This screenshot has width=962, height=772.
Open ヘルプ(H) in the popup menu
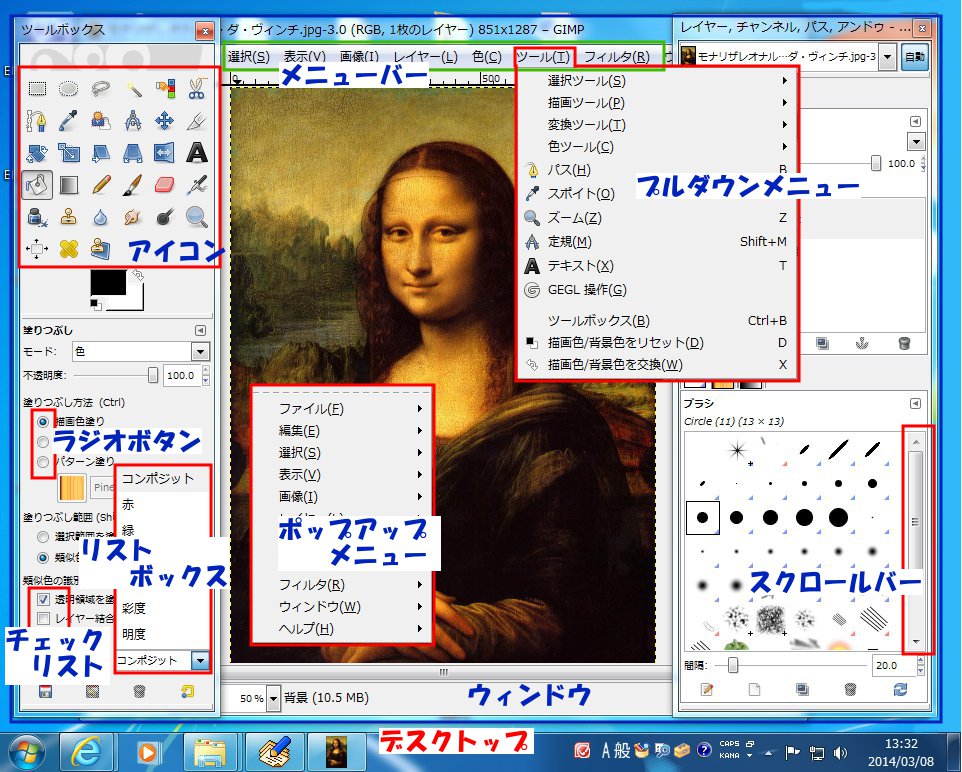(343, 629)
